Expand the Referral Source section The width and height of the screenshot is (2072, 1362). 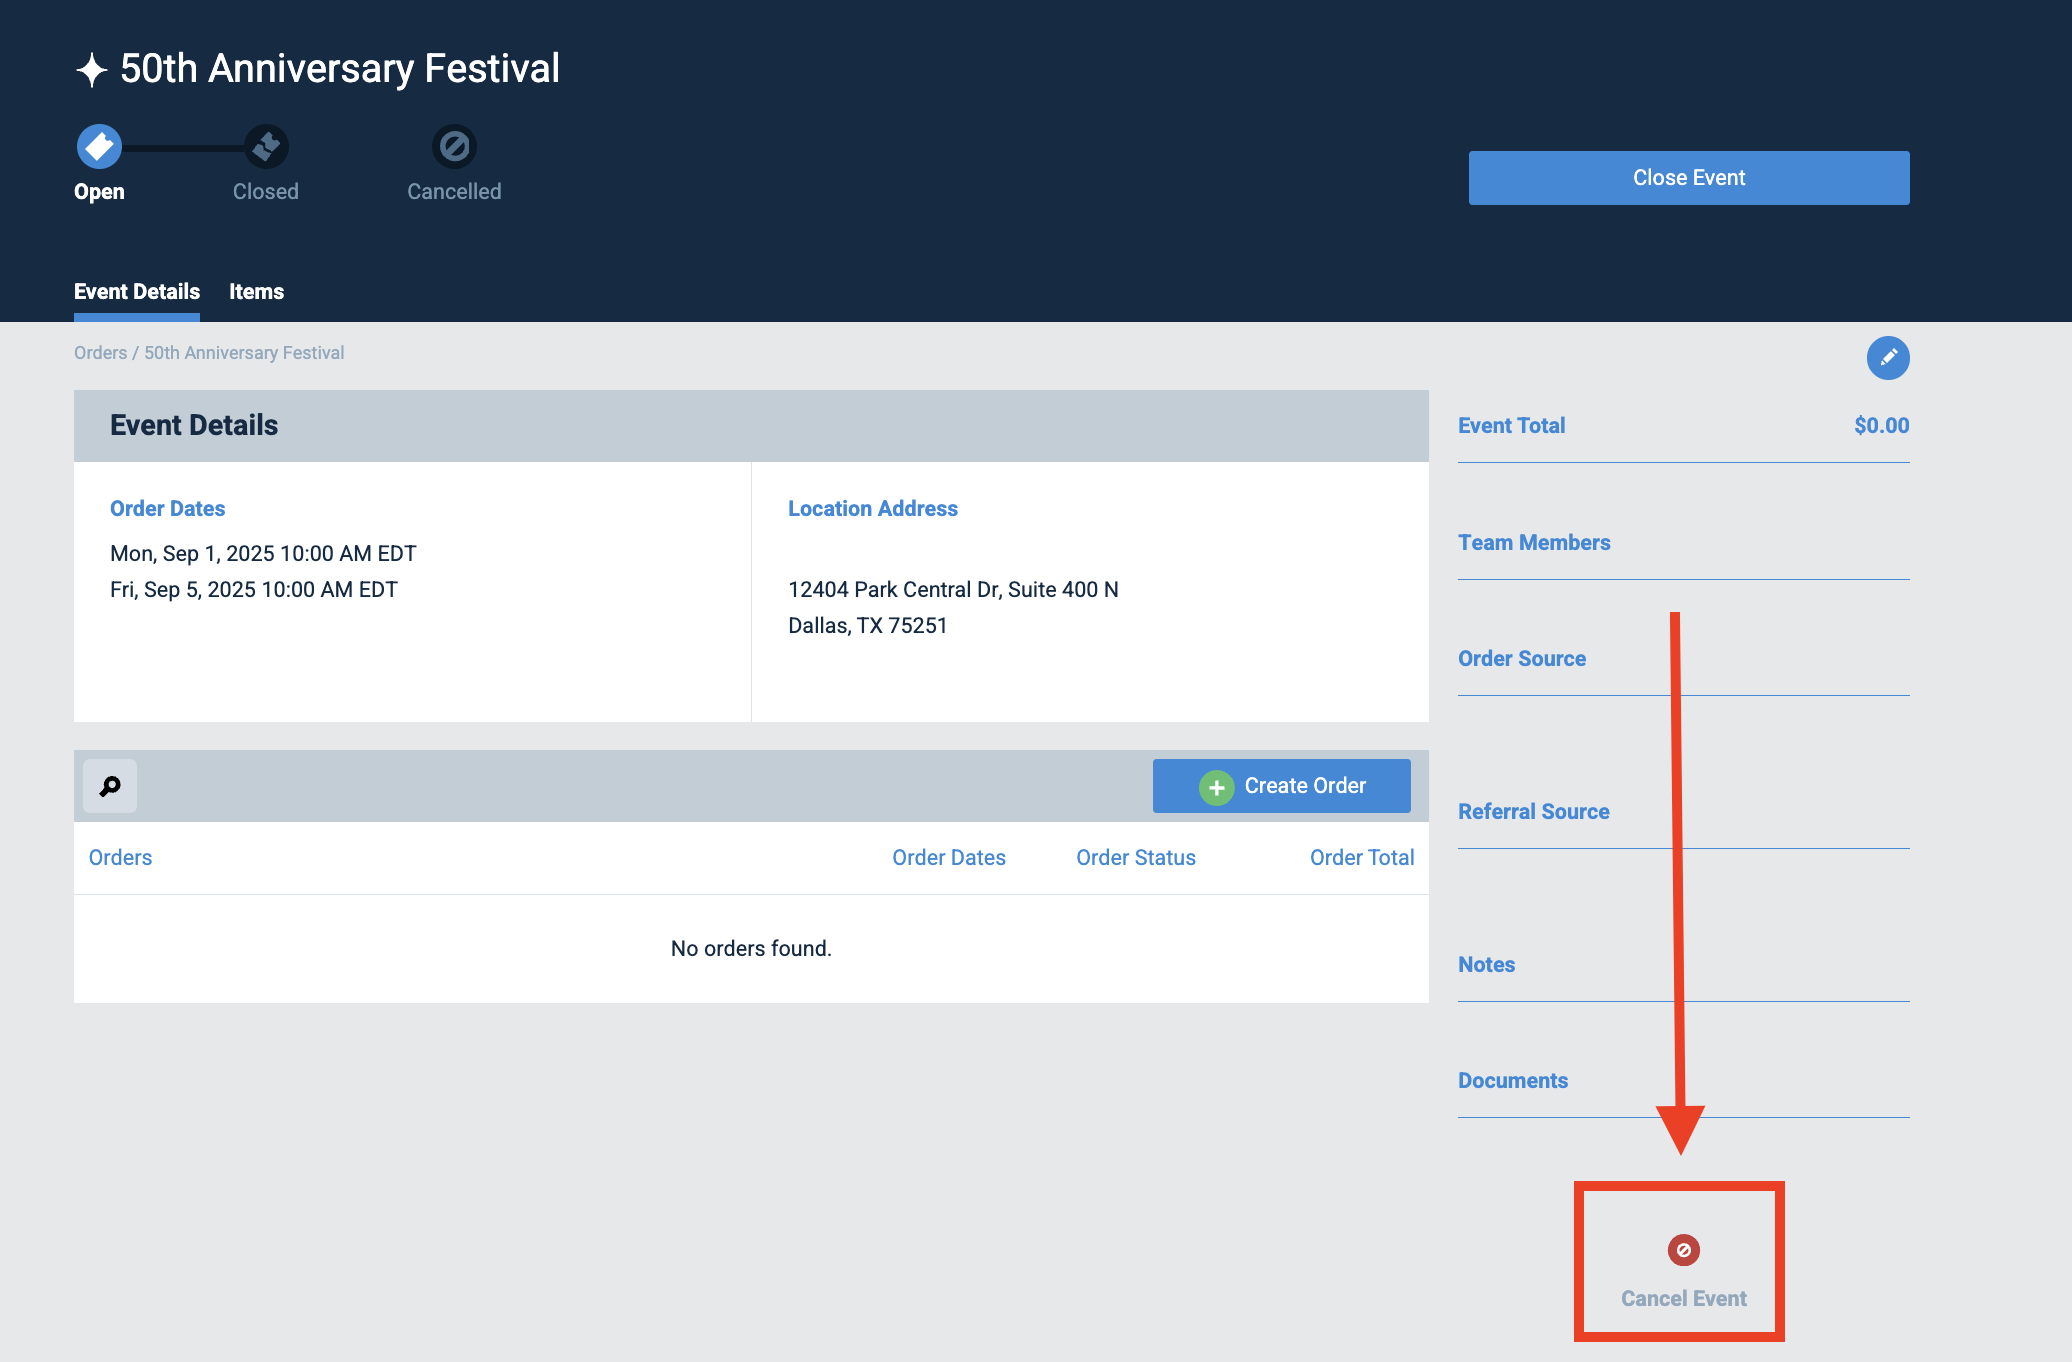tap(1684, 812)
